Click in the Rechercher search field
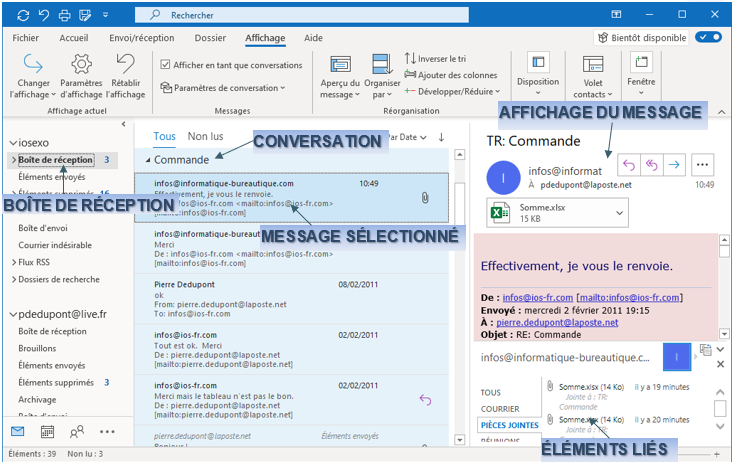This screenshot has height=462, width=735. [301, 15]
